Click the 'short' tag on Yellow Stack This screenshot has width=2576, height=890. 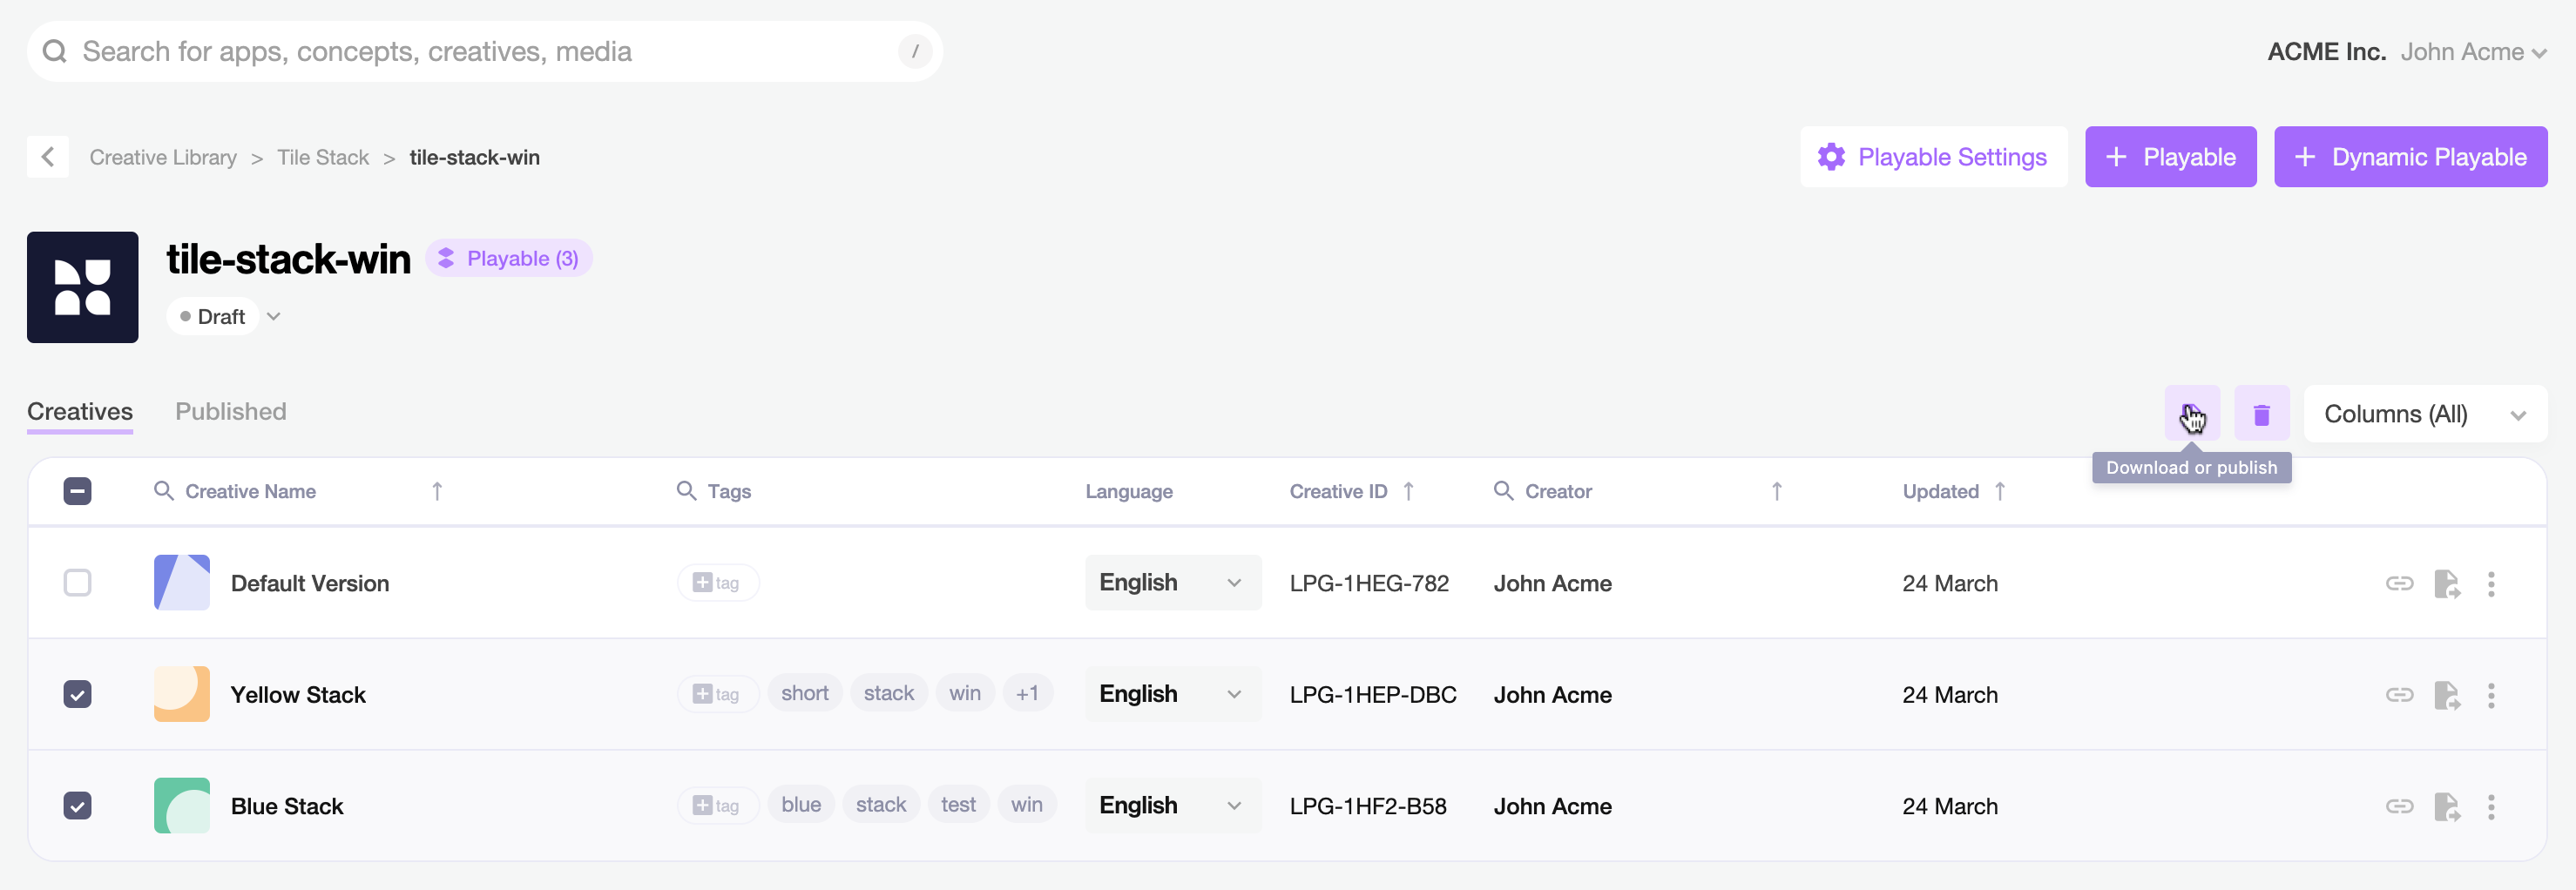(805, 694)
